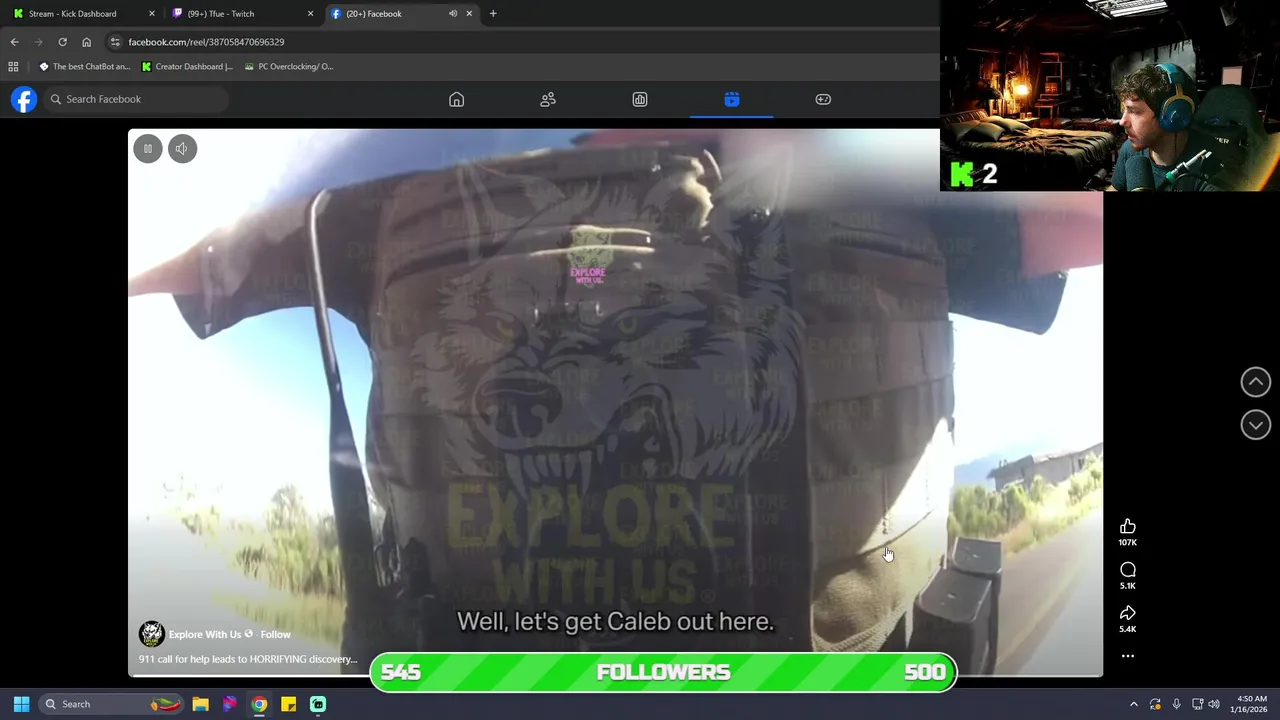Reload the current page
The image size is (1280, 720).
pos(62,42)
